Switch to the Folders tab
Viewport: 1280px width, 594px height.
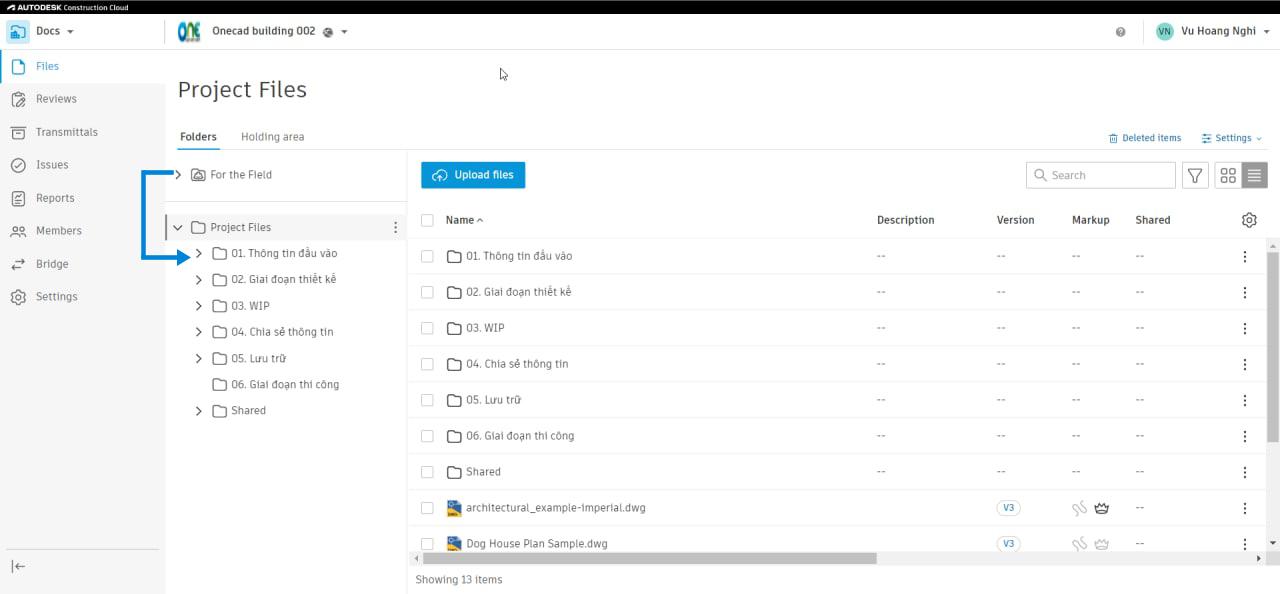point(198,137)
